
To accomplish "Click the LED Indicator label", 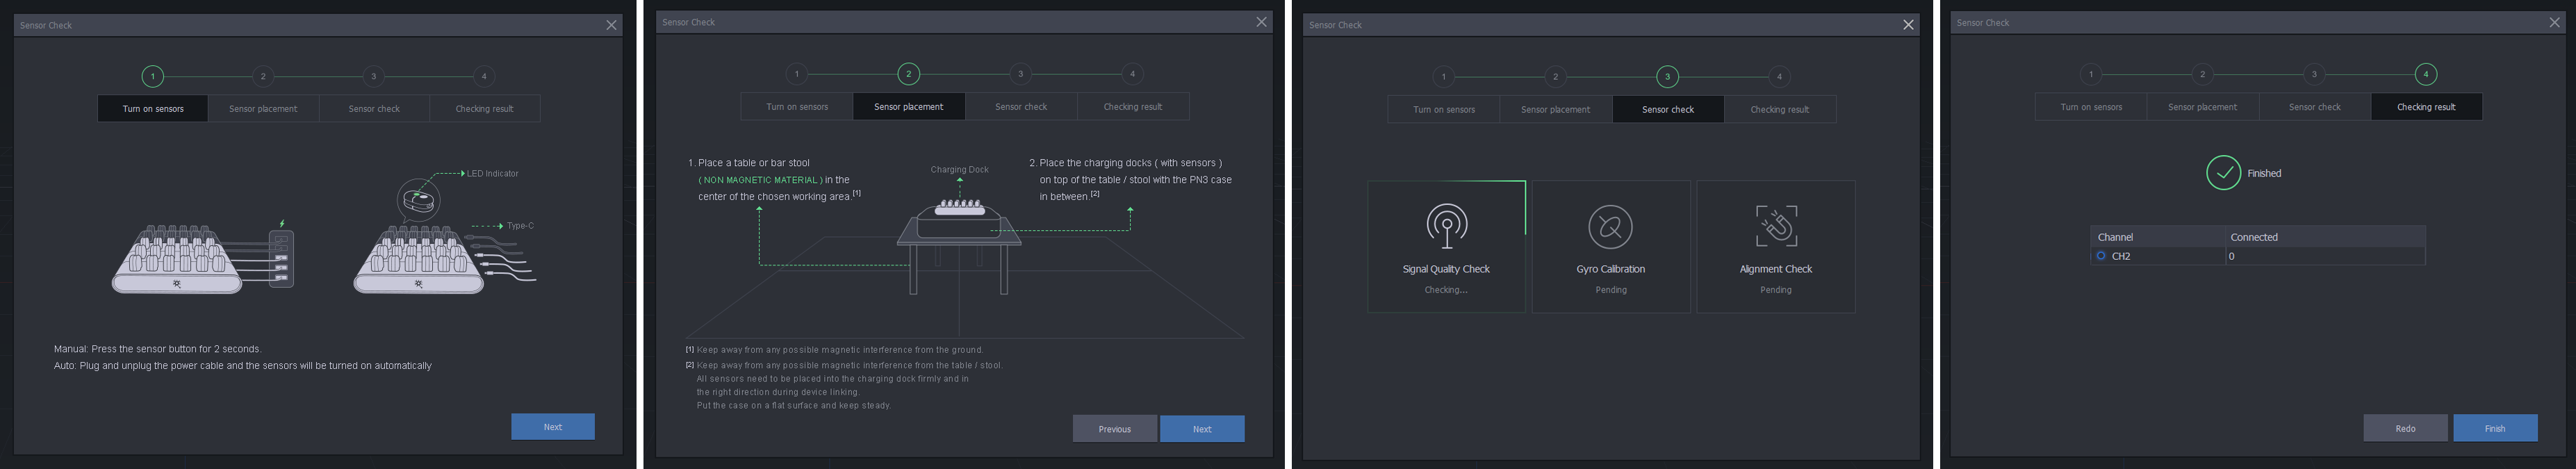I will tap(492, 174).
